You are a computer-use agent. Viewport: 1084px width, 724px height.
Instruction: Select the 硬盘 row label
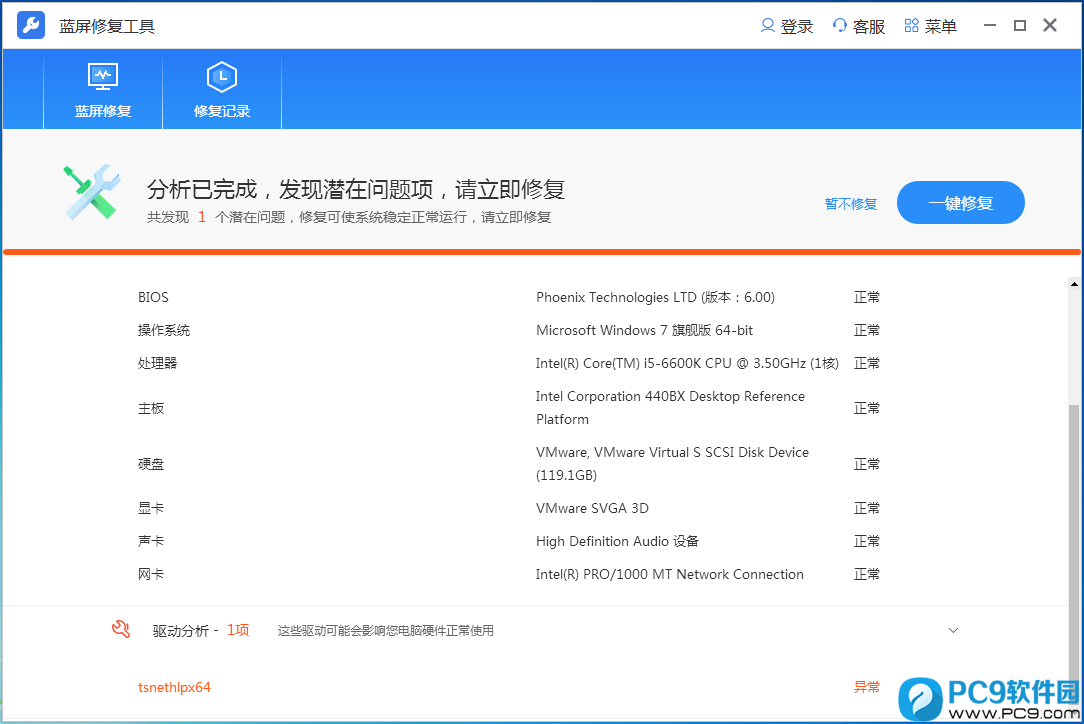pyautogui.click(x=151, y=464)
